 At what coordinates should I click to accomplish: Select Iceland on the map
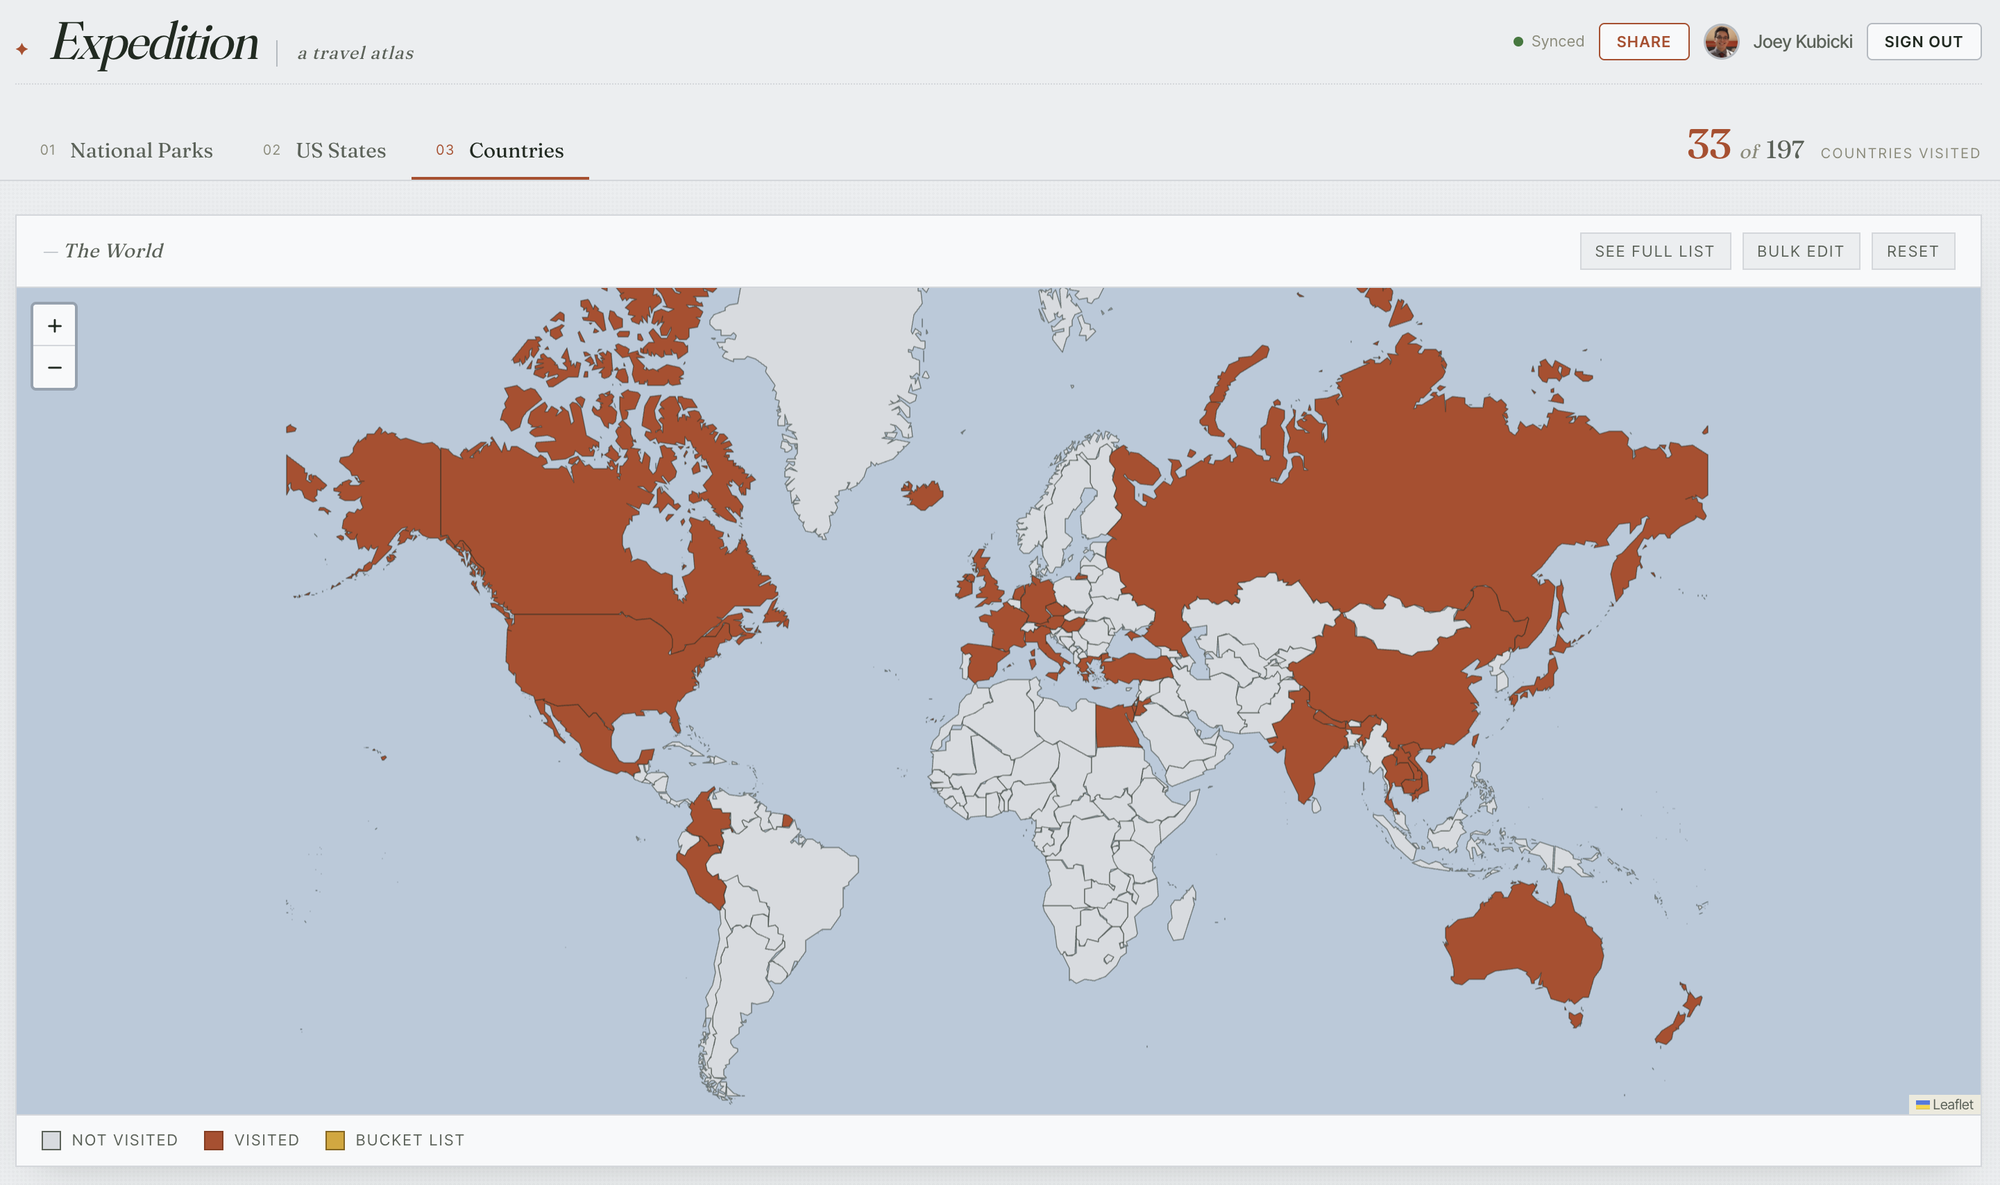click(x=923, y=494)
